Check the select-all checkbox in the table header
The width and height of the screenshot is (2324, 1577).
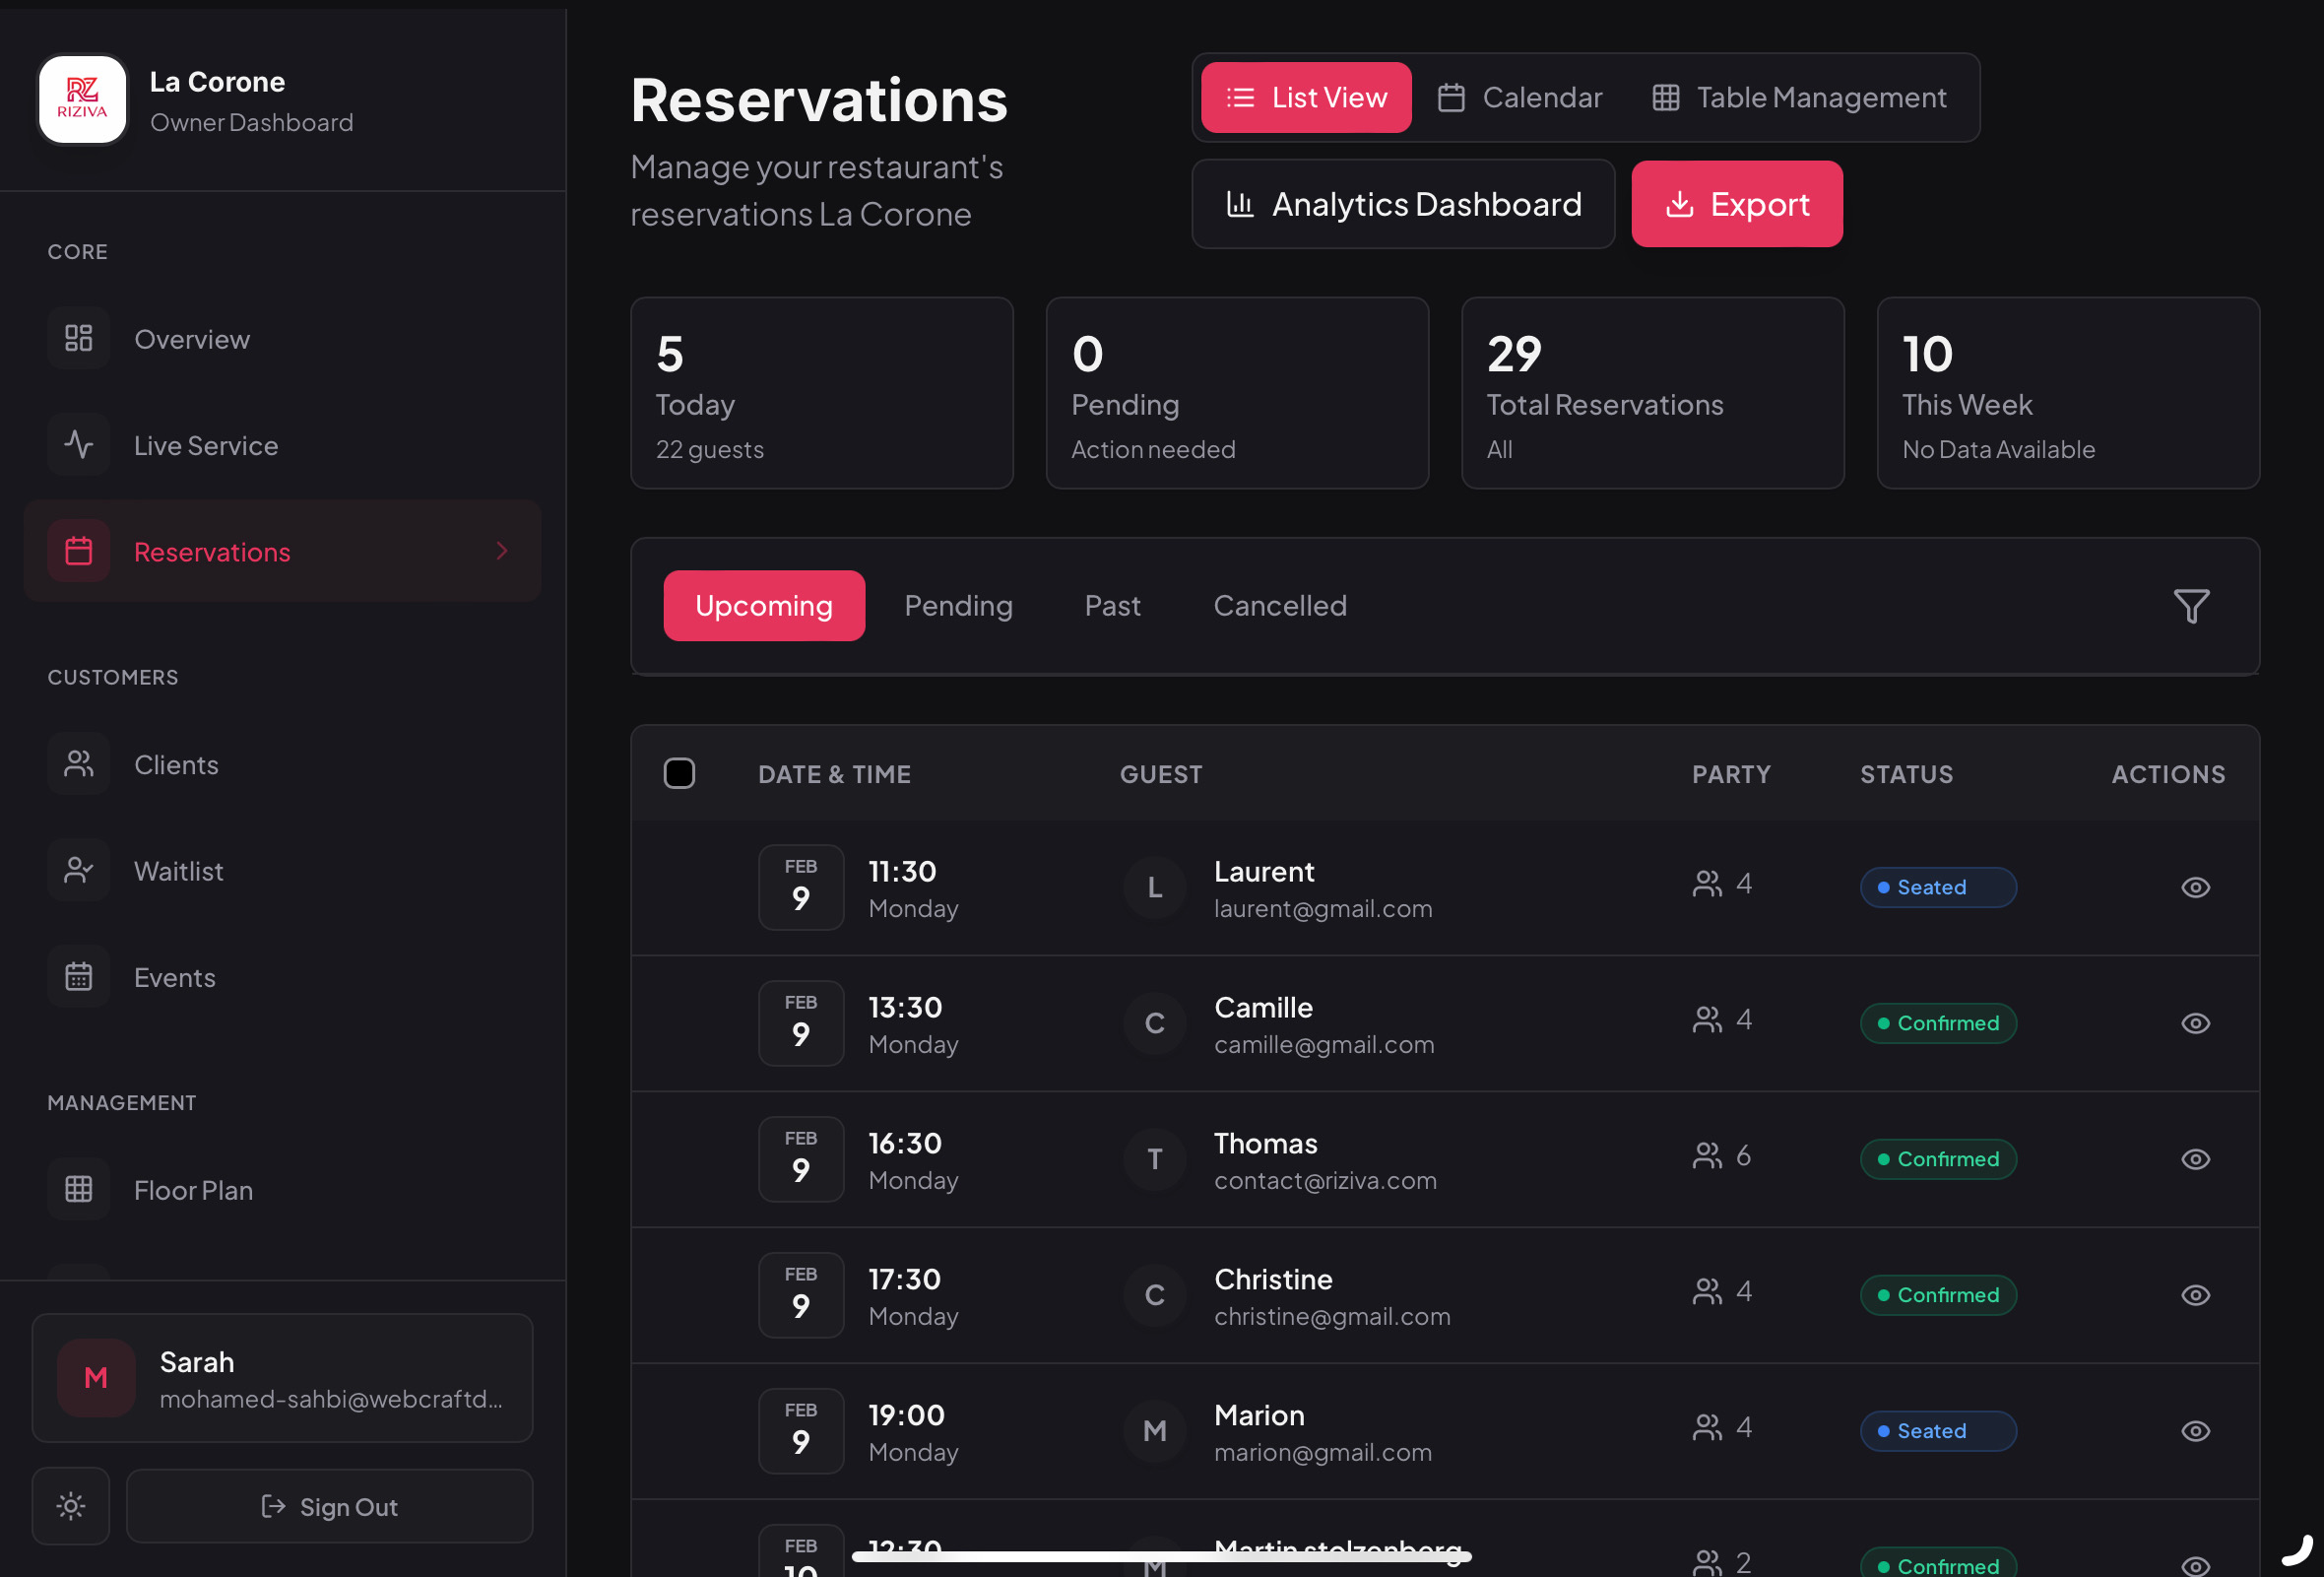click(x=680, y=772)
